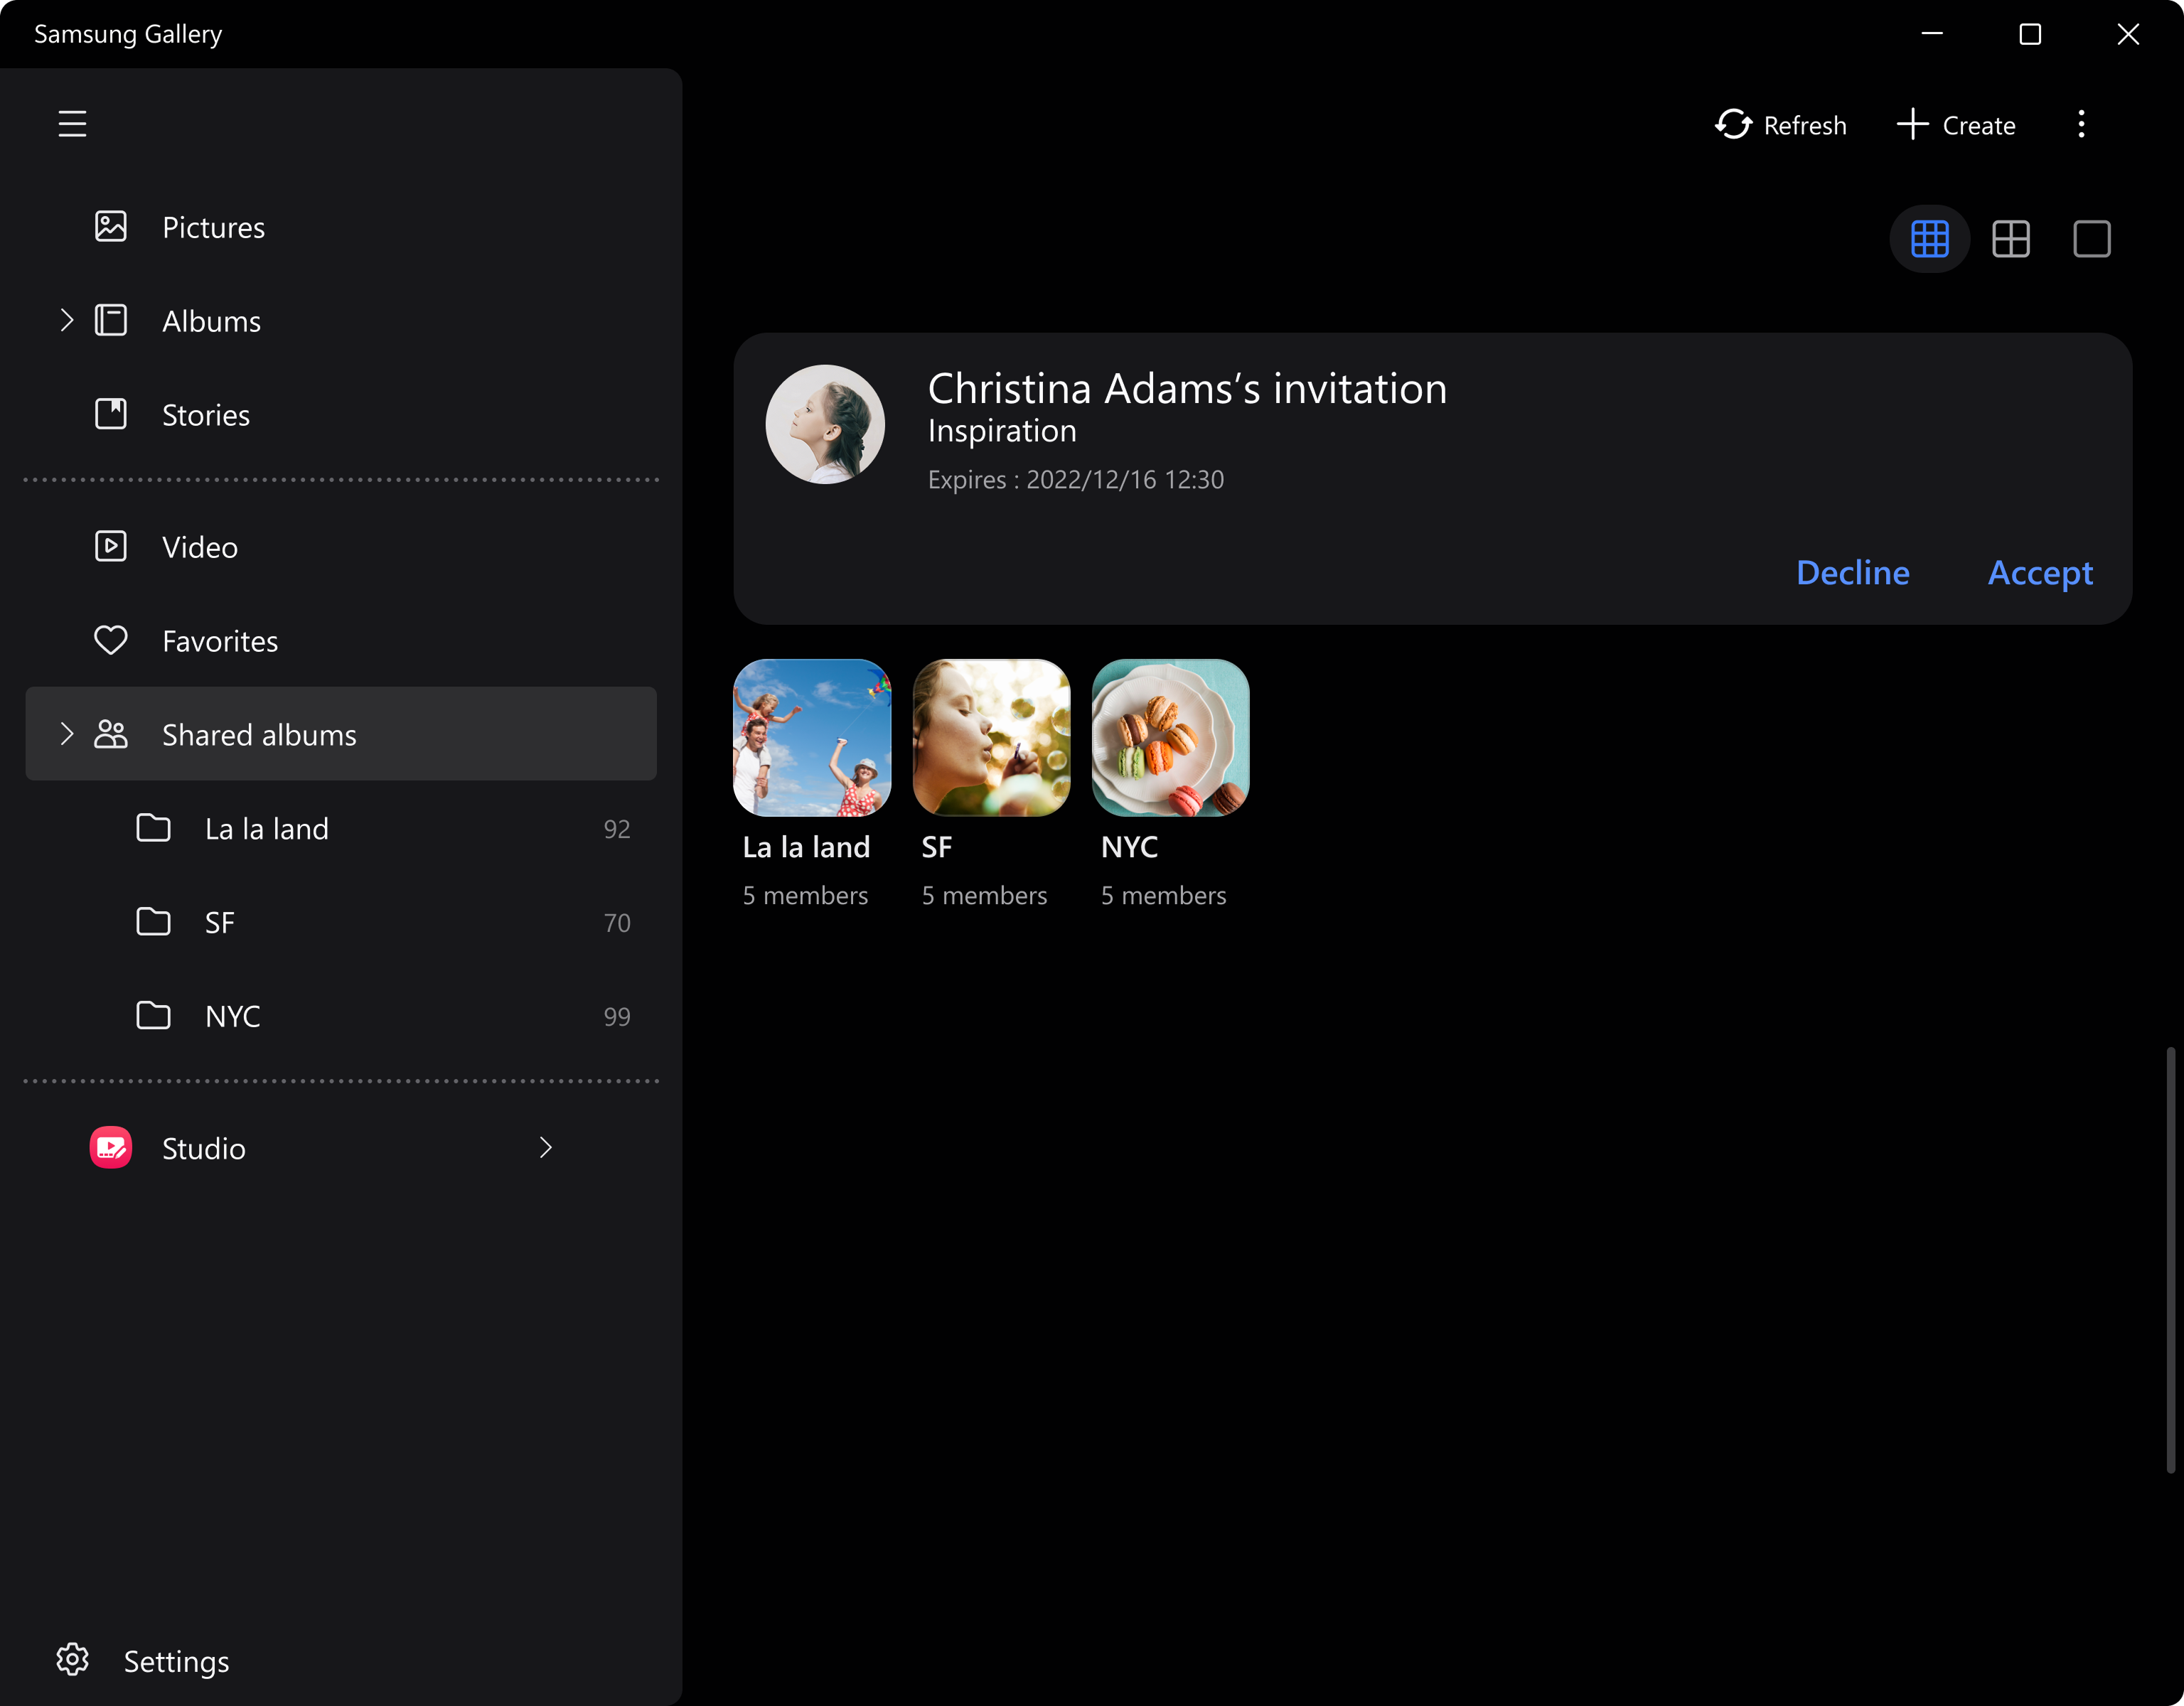This screenshot has width=2184, height=1706.
Task: Click the Shared albums people icon
Action: (x=109, y=734)
